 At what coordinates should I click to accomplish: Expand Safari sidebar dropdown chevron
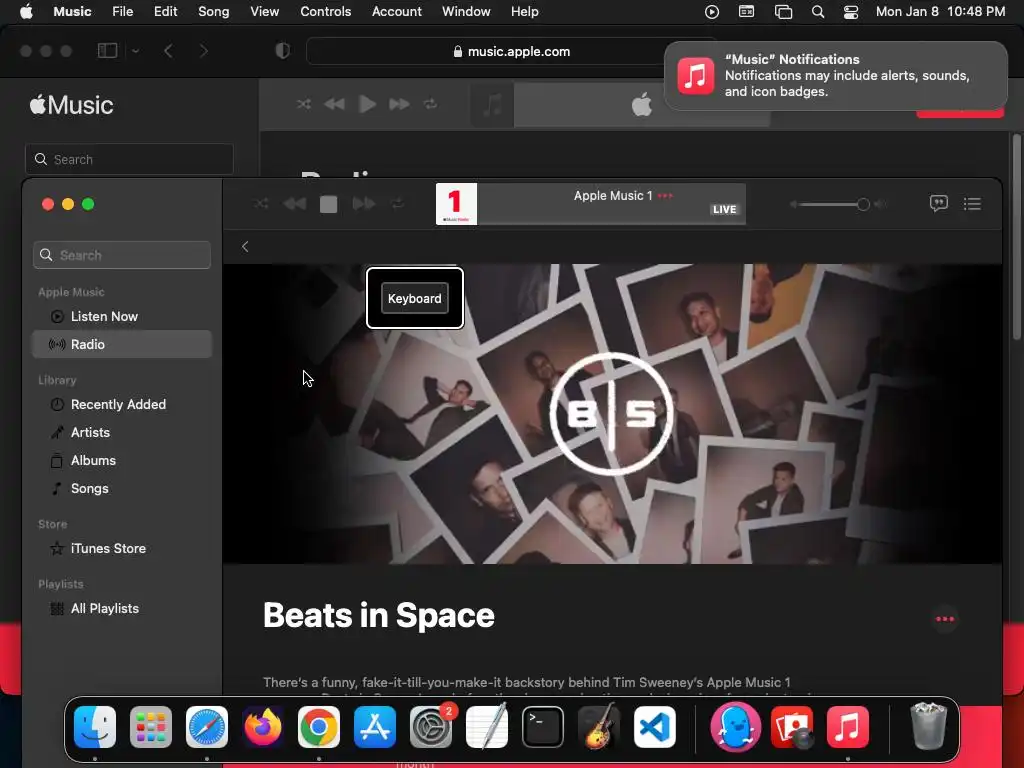135,51
